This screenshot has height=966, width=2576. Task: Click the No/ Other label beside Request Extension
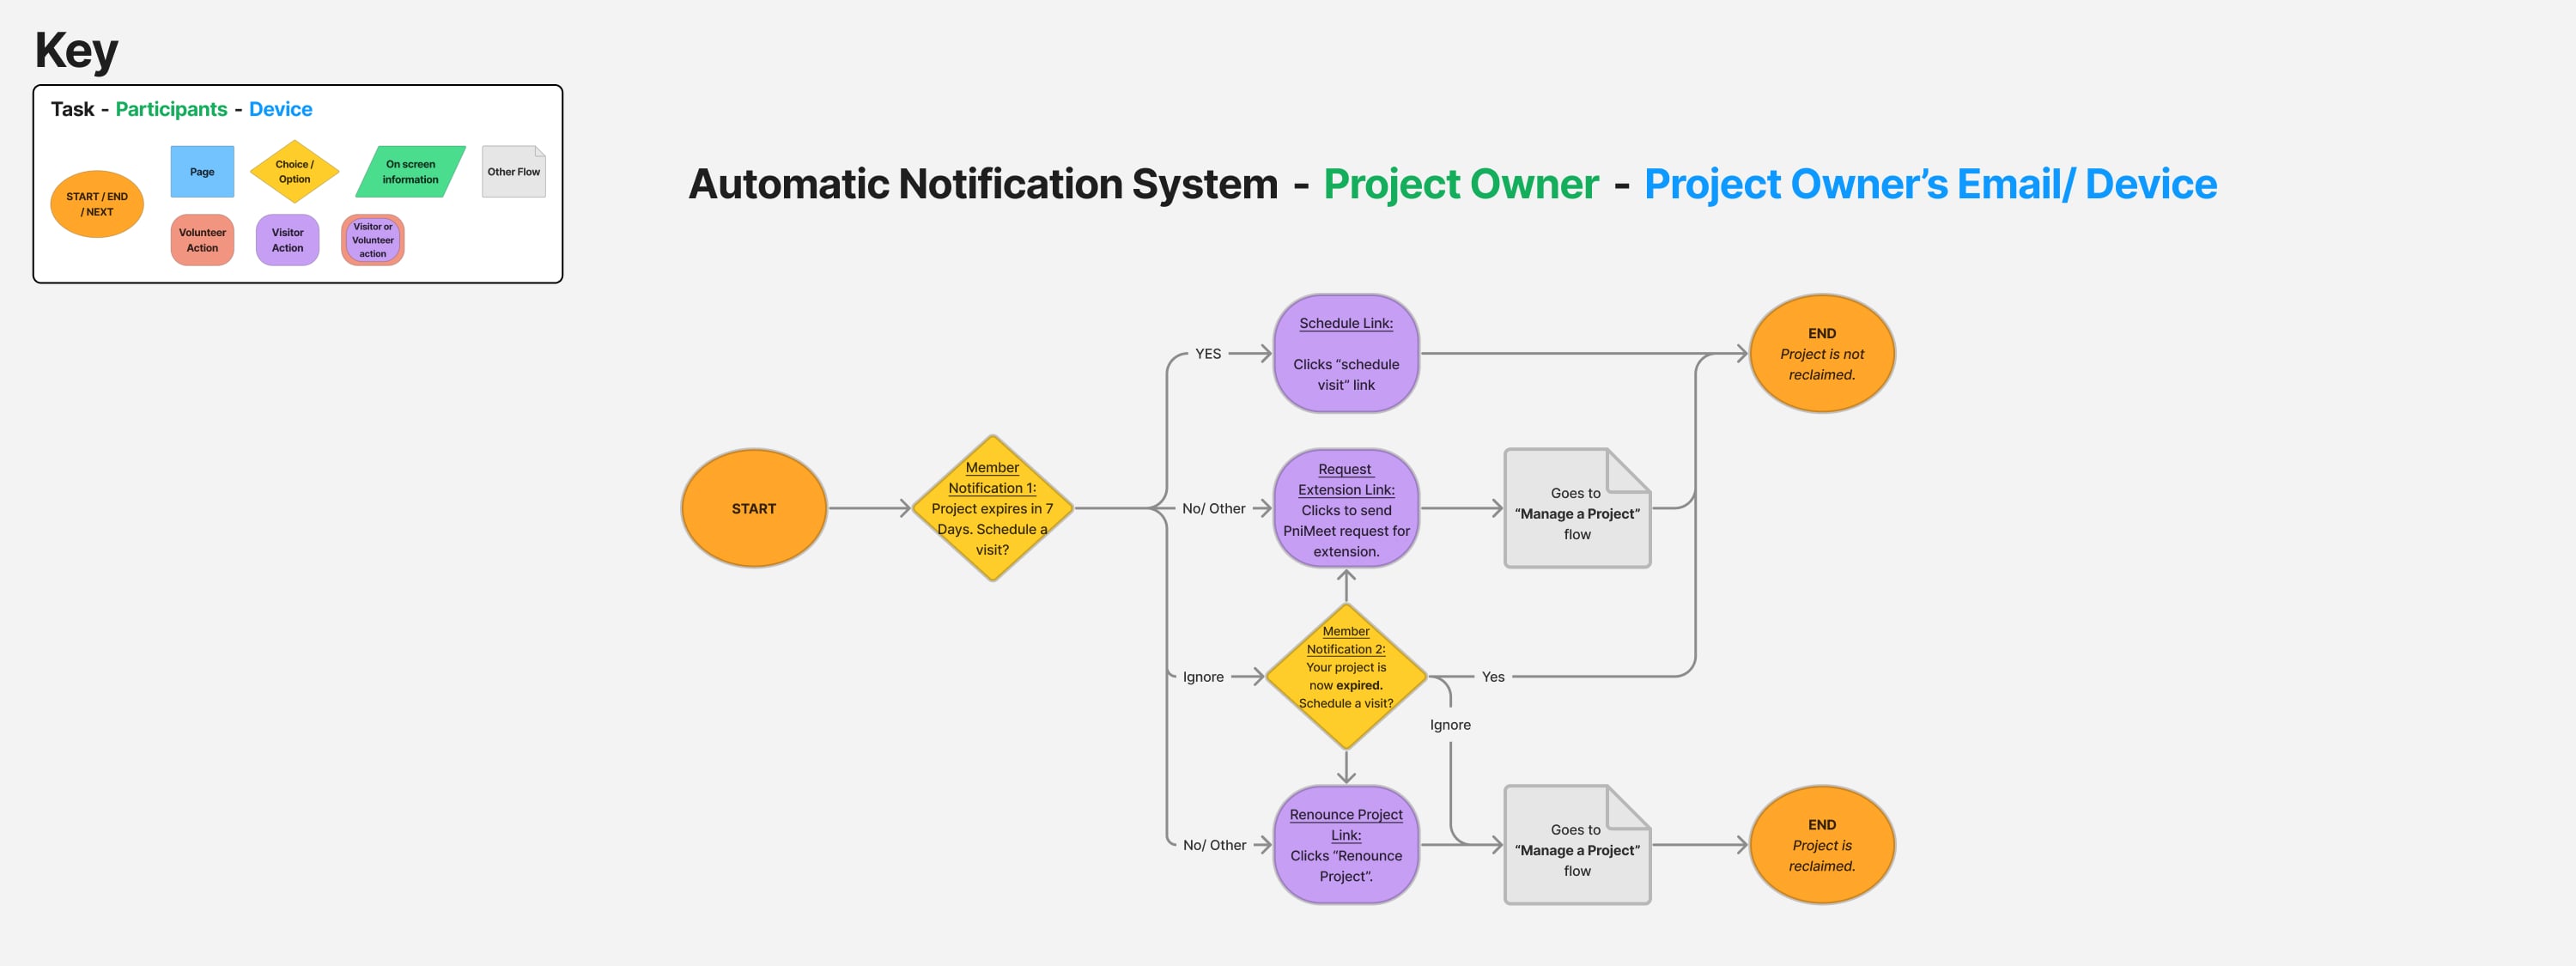click(x=1214, y=508)
